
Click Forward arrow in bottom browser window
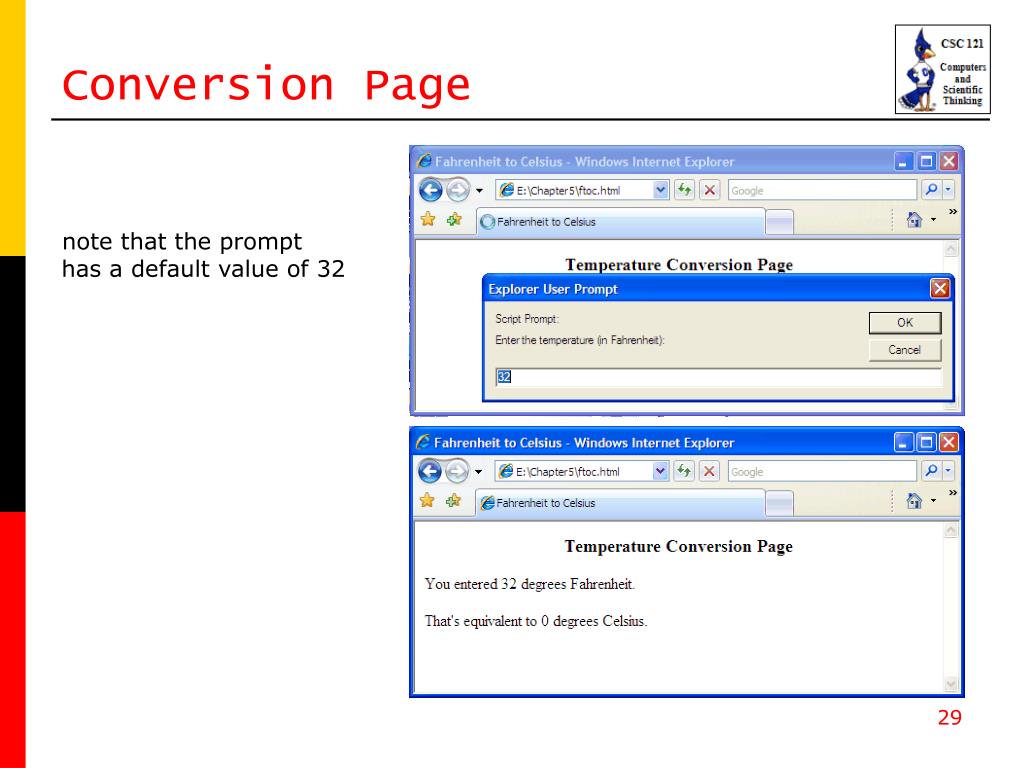coord(457,471)
